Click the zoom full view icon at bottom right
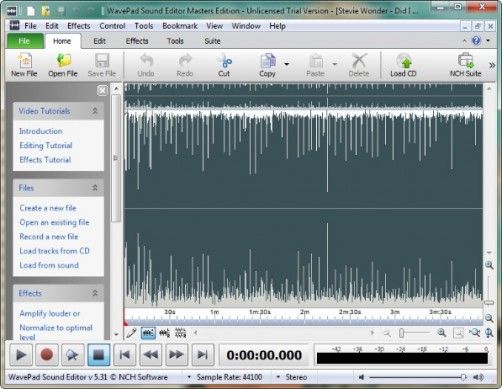Screen dimensions: 502x389 click(x=489, y=333)
